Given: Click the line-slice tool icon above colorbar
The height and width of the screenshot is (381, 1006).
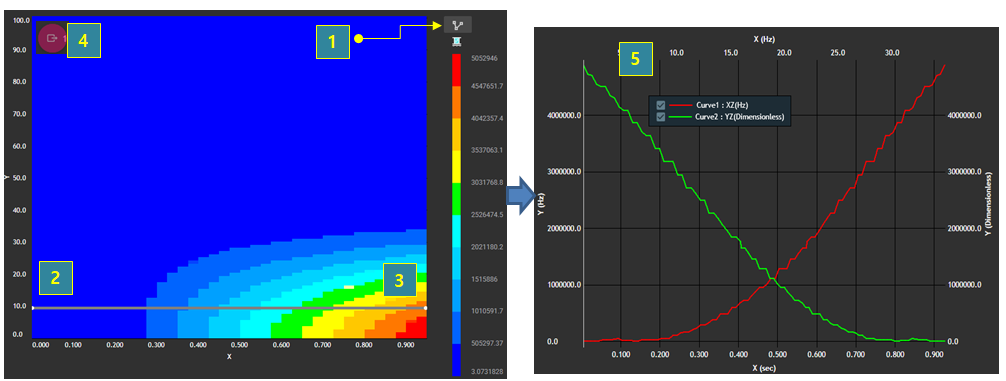Looking at the screenshot, I should coord(457,25).
